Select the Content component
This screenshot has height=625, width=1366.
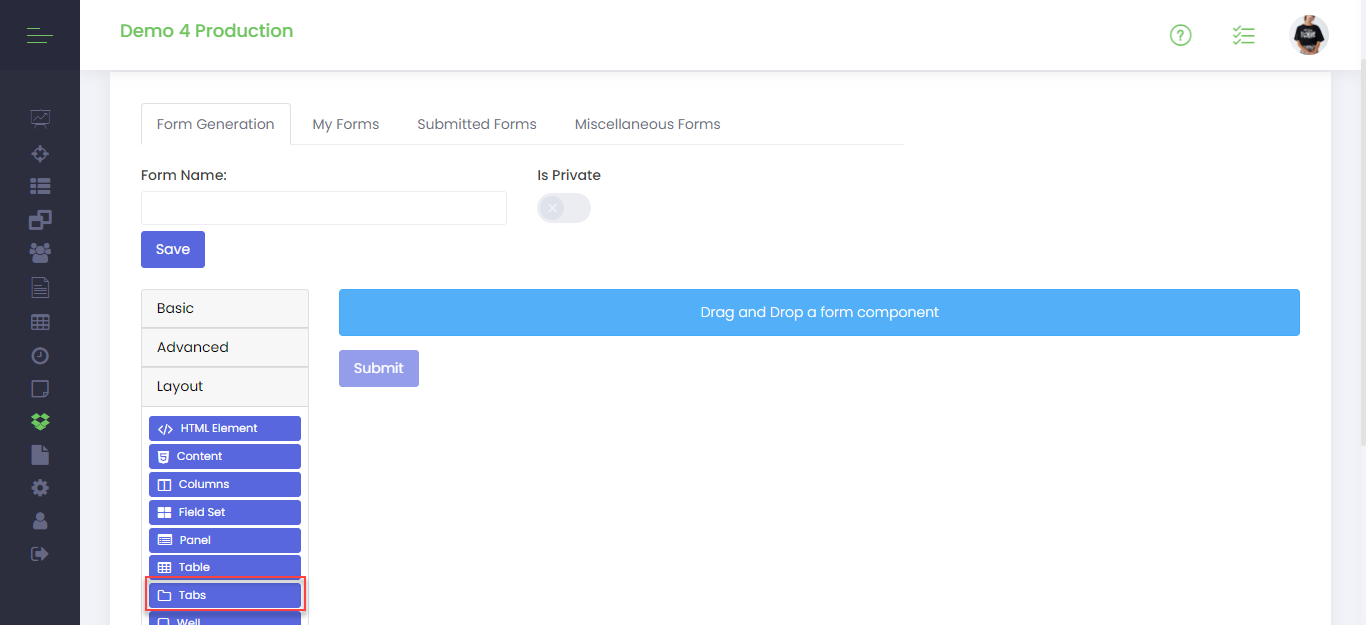225,456
